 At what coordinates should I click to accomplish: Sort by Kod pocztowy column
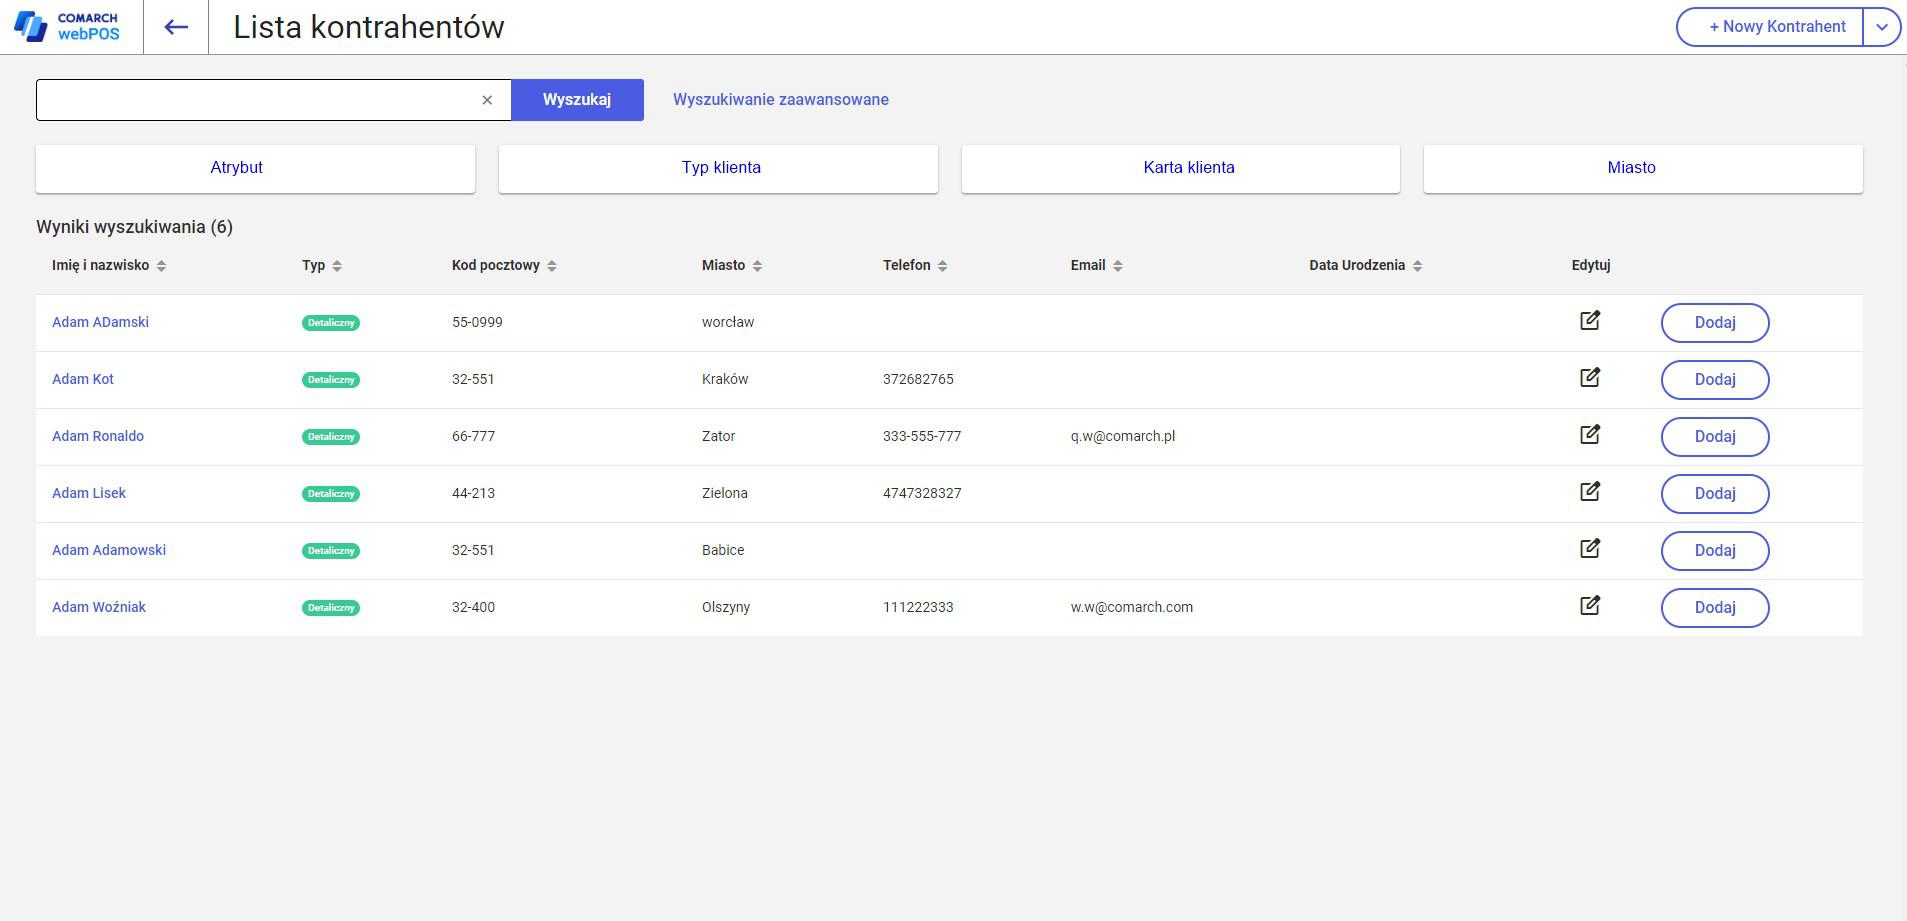point(552,266)
